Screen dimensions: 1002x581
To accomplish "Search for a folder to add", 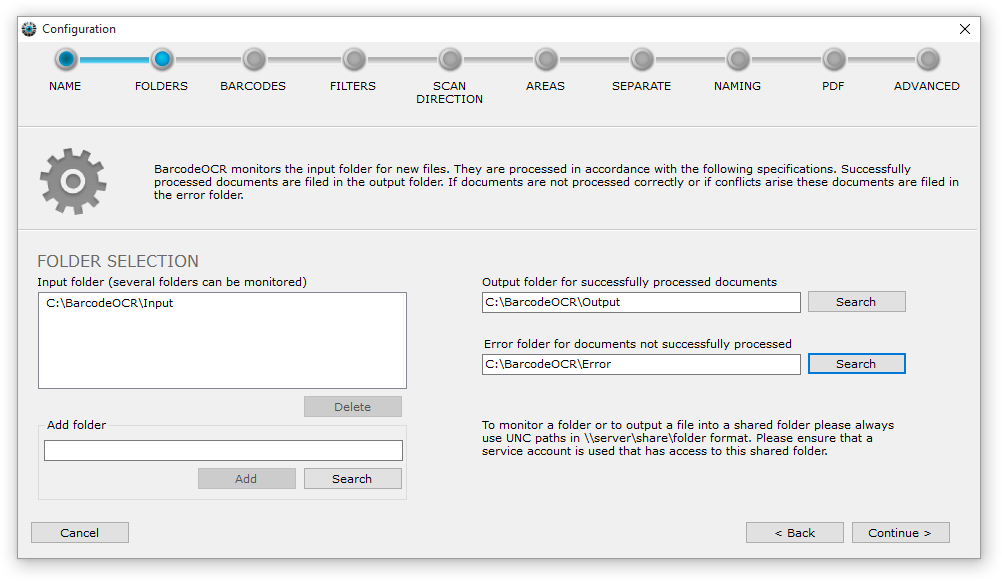I will [353, 479].
